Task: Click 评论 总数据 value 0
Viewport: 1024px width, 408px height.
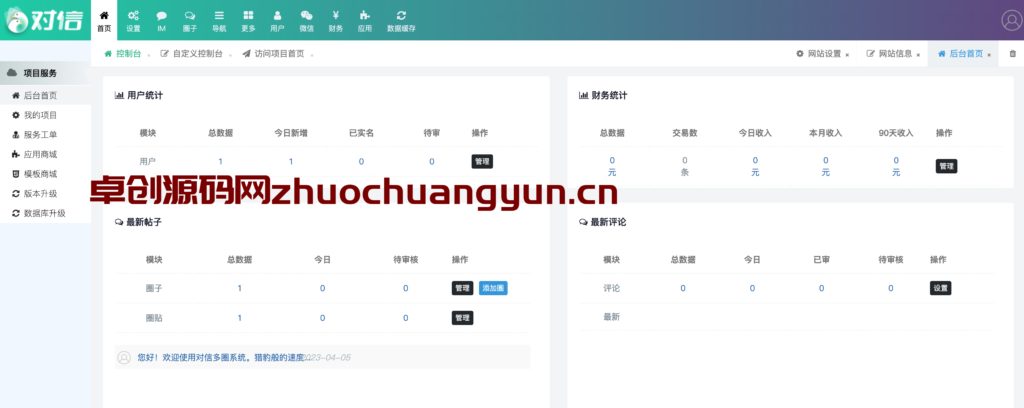Action: (683, 288)
